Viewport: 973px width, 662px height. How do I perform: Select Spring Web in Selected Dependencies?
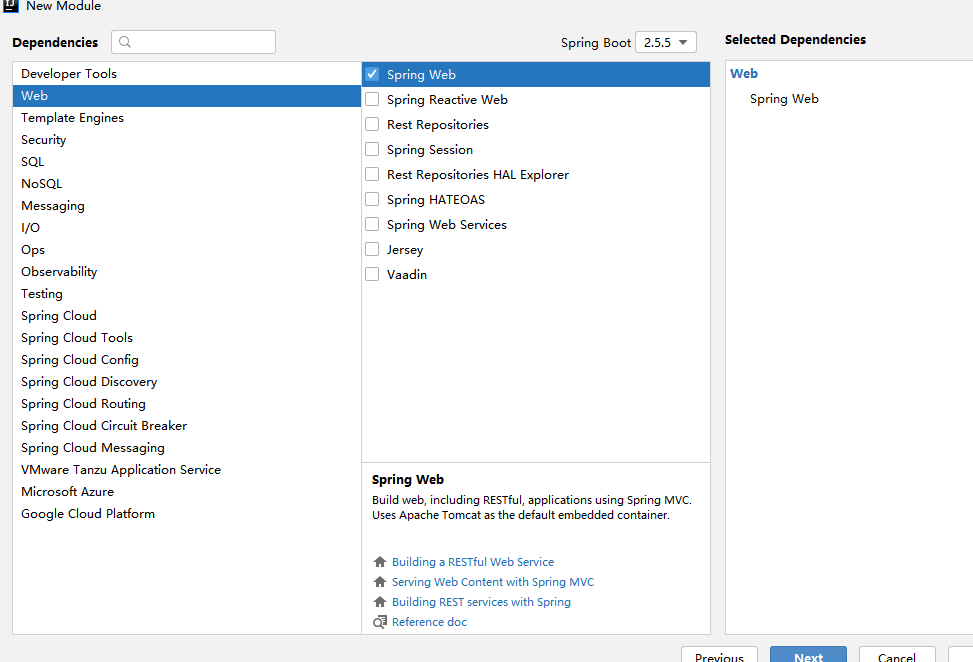click(784, 99)
